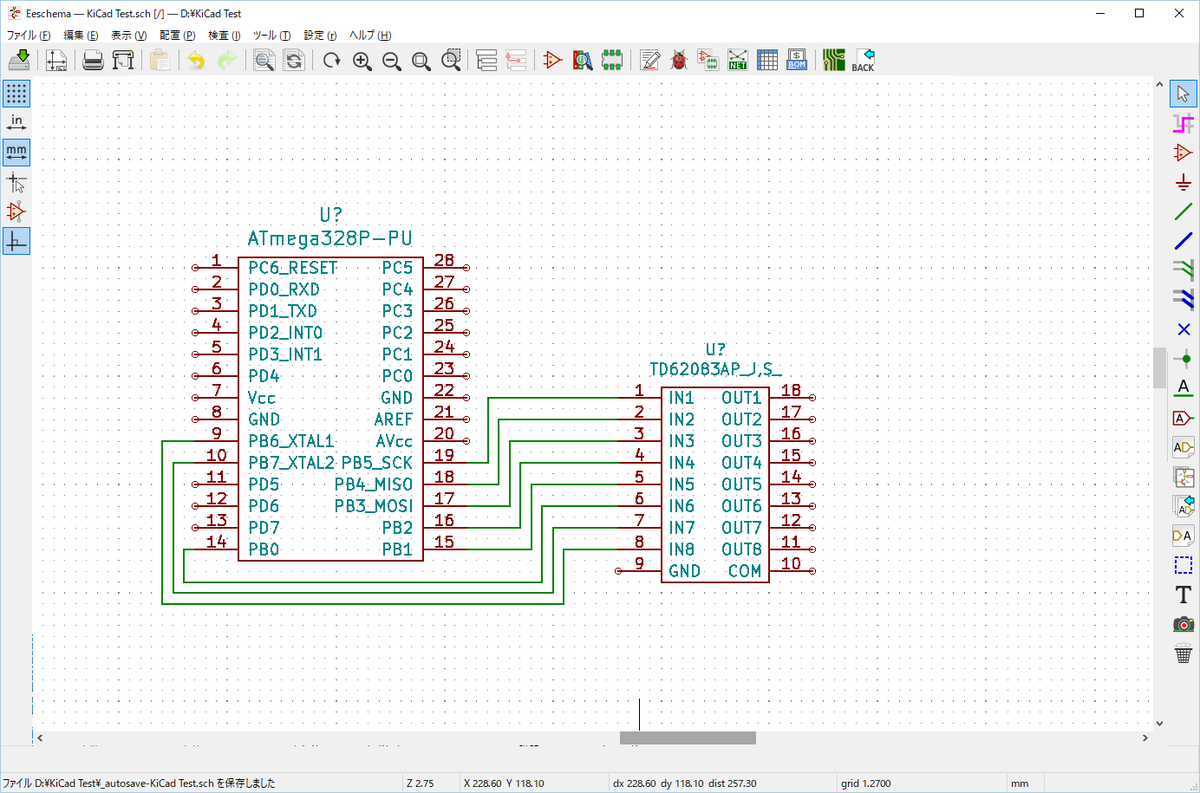
Task: Open the plot schematic tool
Action: (x=123, y=60)
